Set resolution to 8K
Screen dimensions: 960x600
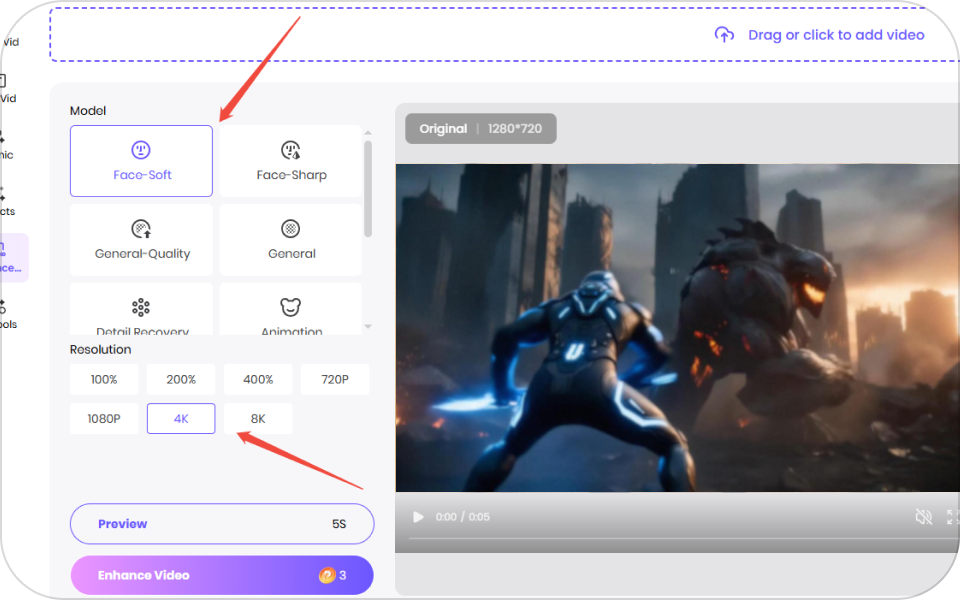tap(258, 419)
